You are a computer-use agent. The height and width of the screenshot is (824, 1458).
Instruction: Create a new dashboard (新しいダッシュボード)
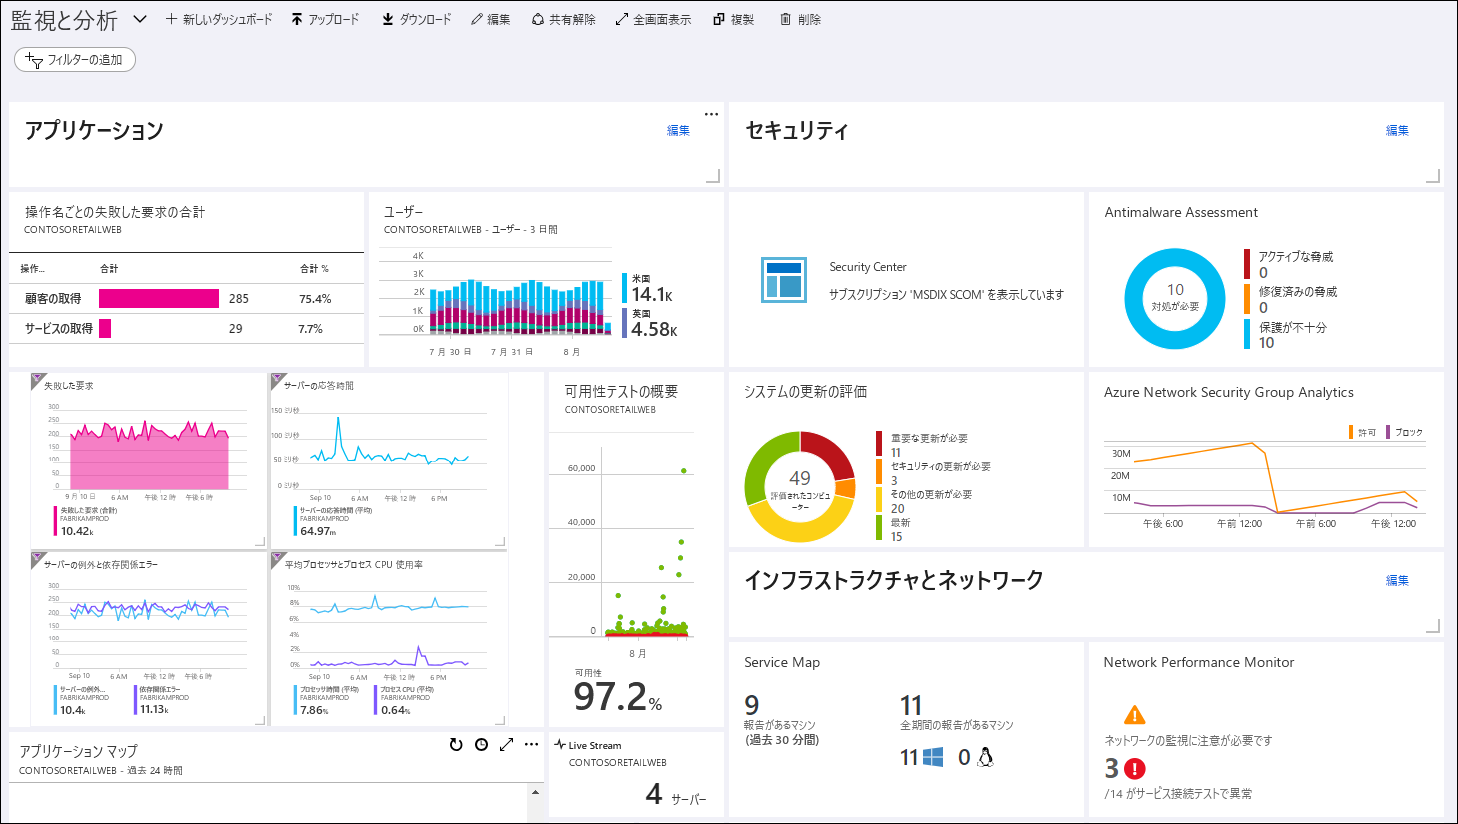point(219,19)
